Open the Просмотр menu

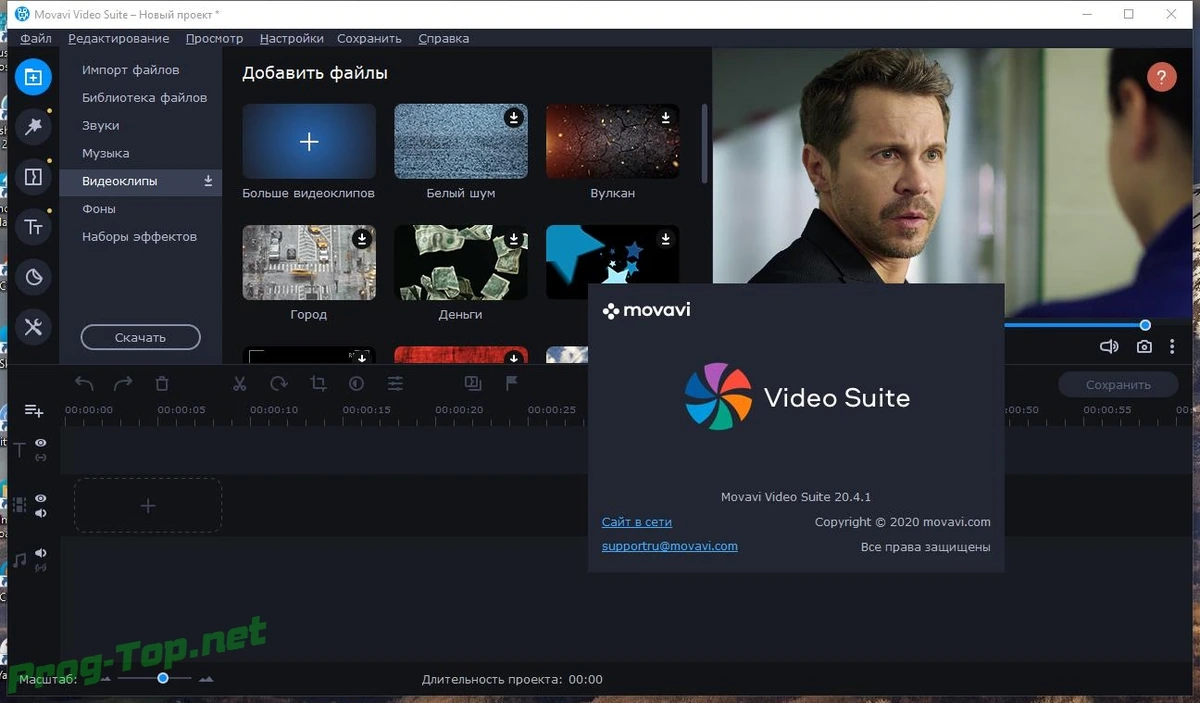[214, 38]
